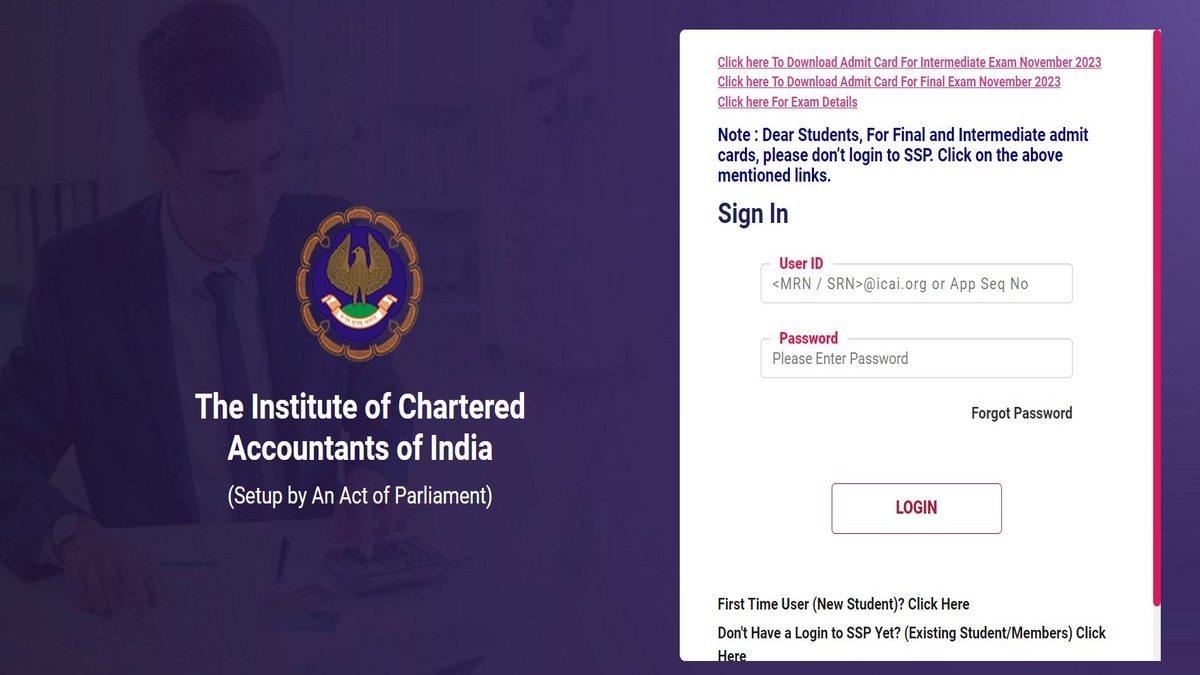This screenshot has height=675, width=1200.
Task: Open the Intermediate Exam November 2023 admit card link
Action: tap(908, 62)
